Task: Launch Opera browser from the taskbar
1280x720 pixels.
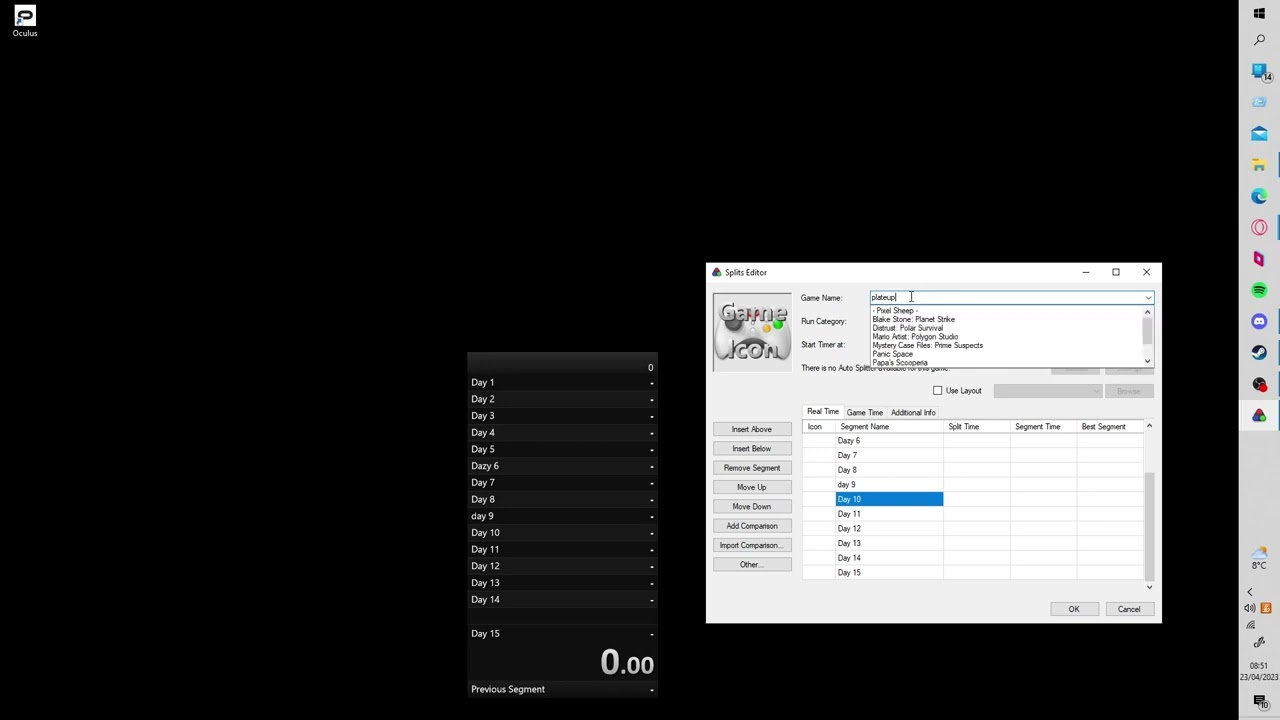Action: click(x=1259, y=227)
